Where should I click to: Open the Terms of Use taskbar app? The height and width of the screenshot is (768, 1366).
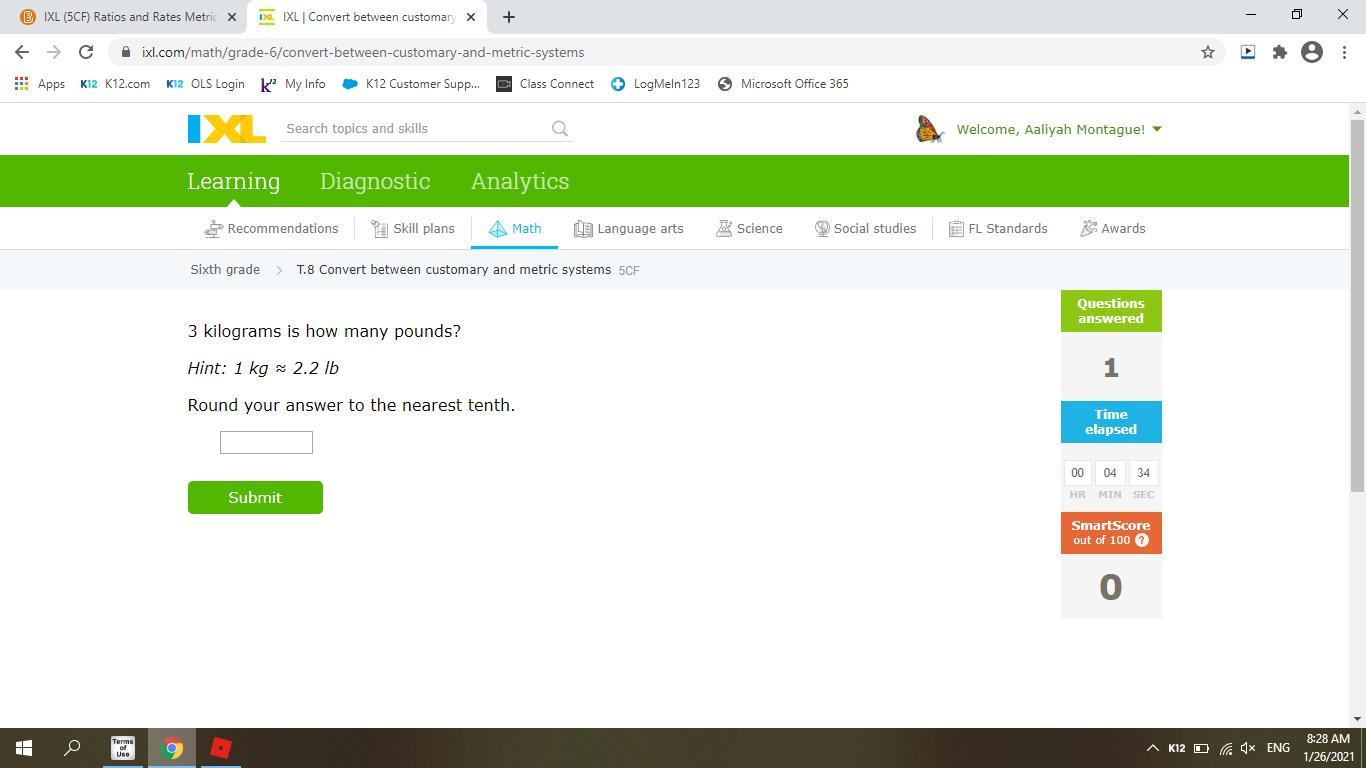point(123,748)
